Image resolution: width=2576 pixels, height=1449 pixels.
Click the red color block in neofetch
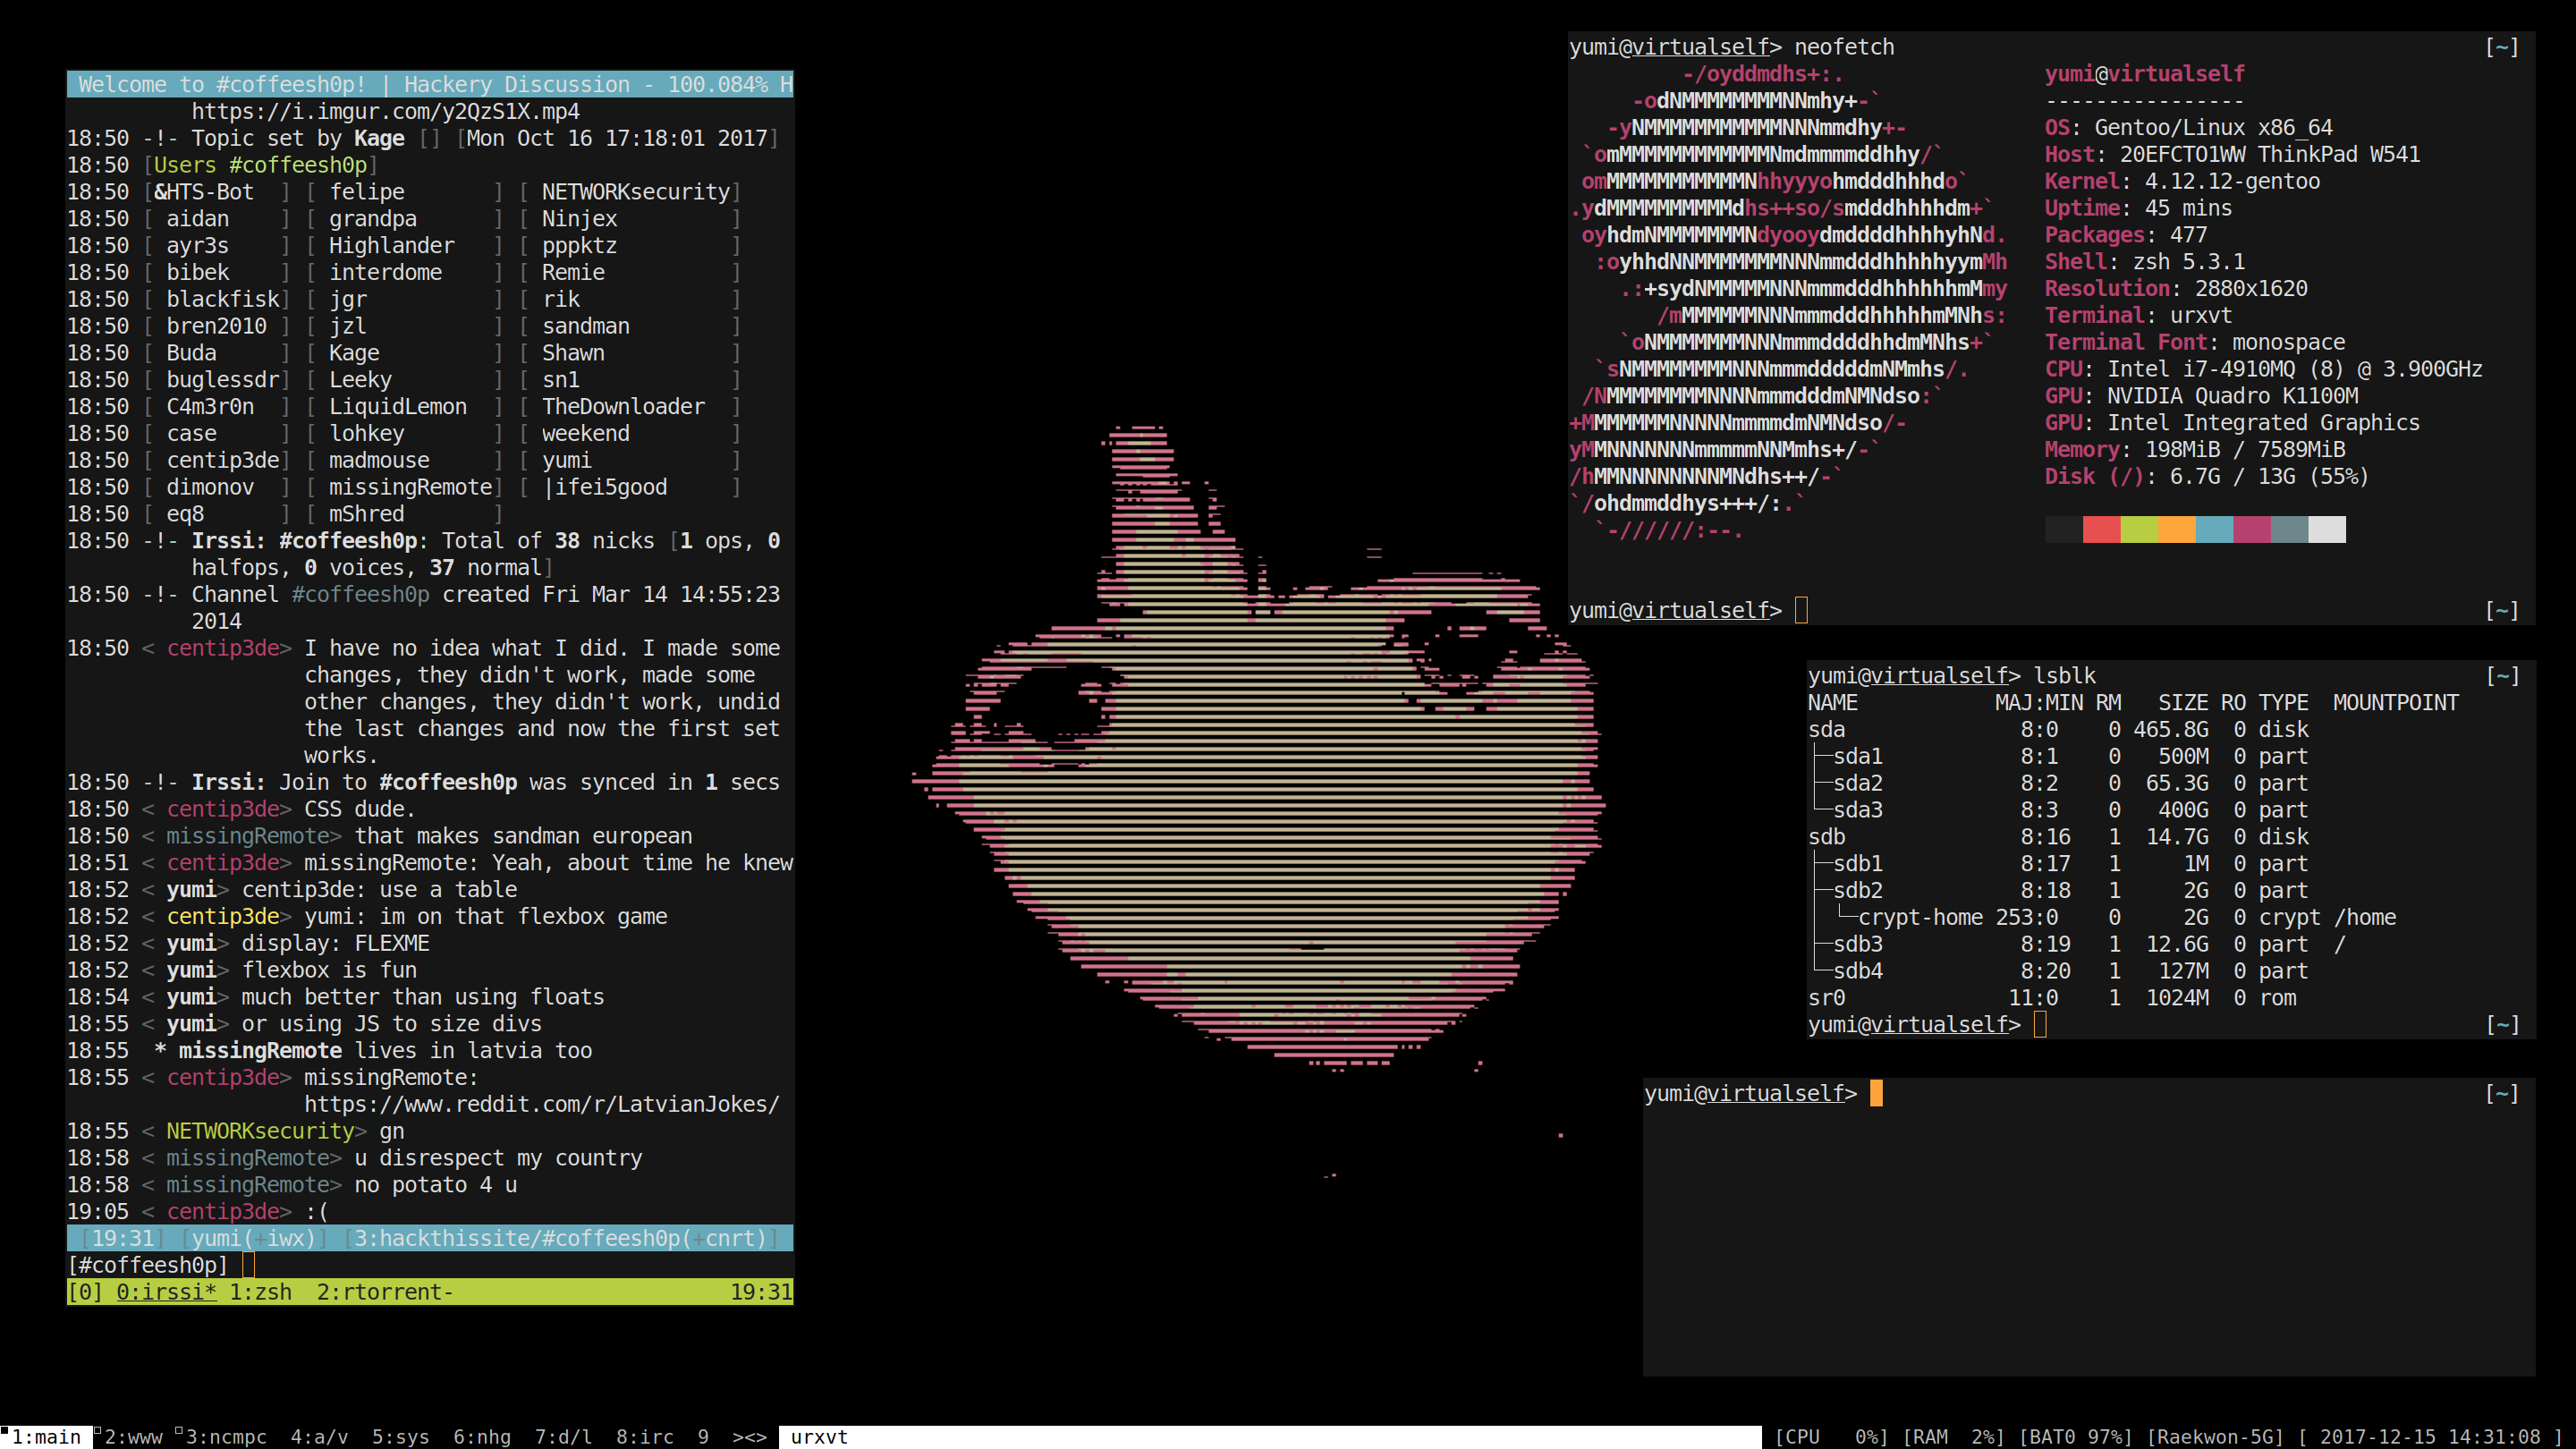click(2101, 529)
